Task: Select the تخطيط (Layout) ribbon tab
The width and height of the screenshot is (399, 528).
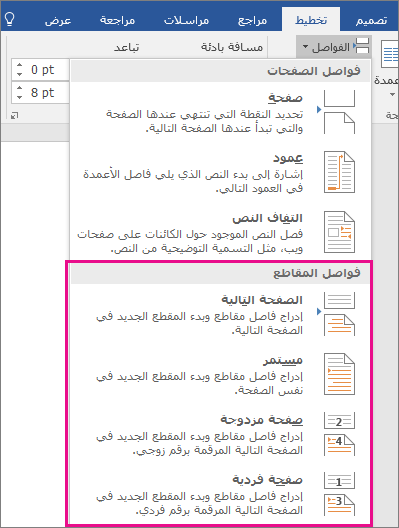Action: 311,20
